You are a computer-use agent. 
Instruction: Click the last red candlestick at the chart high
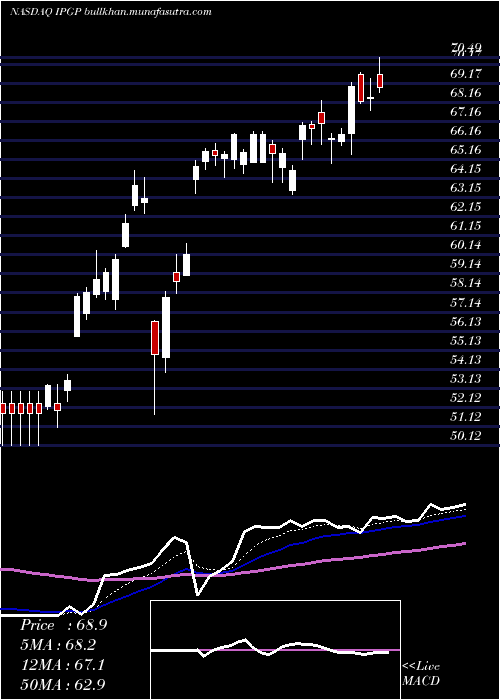point(380,75)
